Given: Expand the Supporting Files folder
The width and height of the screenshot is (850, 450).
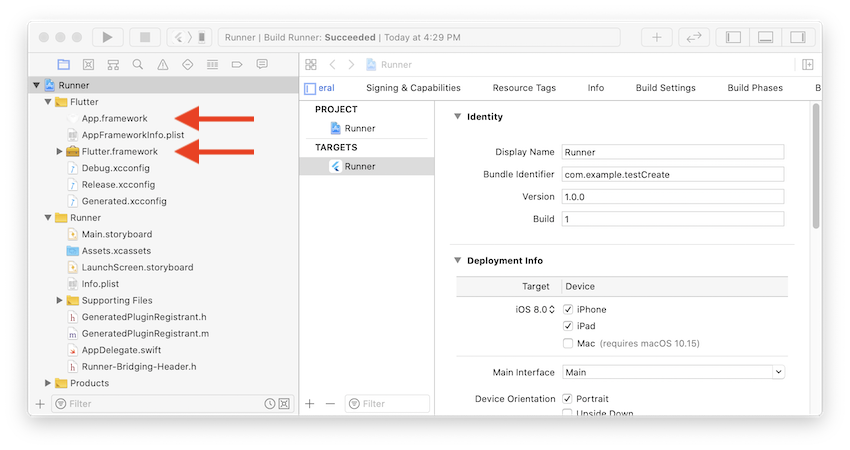Looking at the screenshot, I should point(59,300).
